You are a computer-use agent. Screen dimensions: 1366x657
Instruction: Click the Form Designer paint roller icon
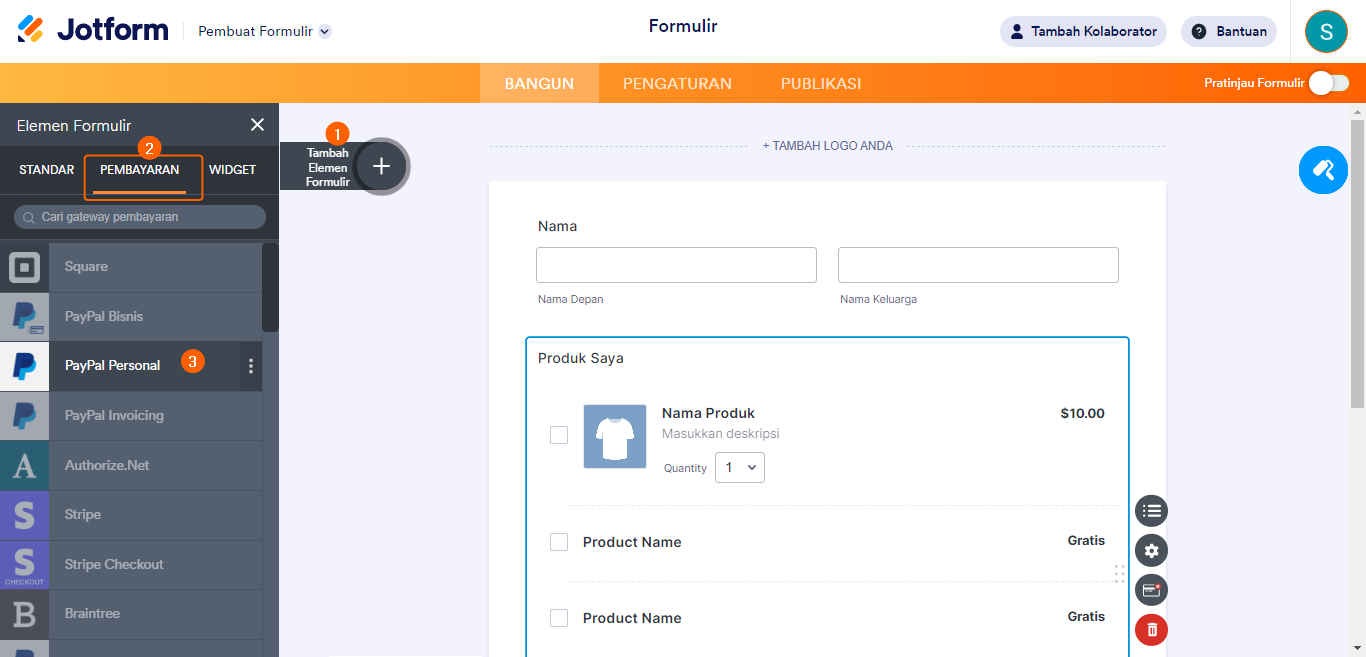[x=1323, y=170]
